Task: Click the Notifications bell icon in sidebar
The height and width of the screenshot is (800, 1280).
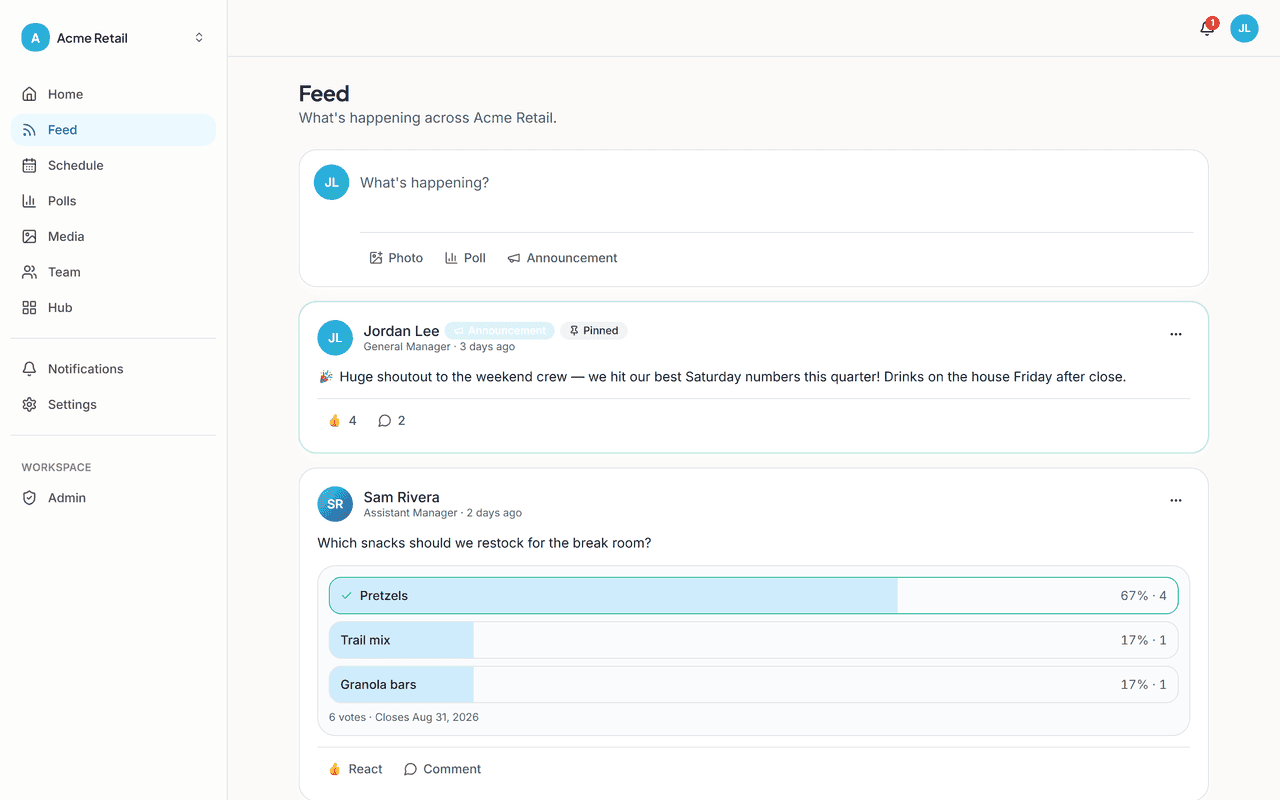Action: coord(29,369)
